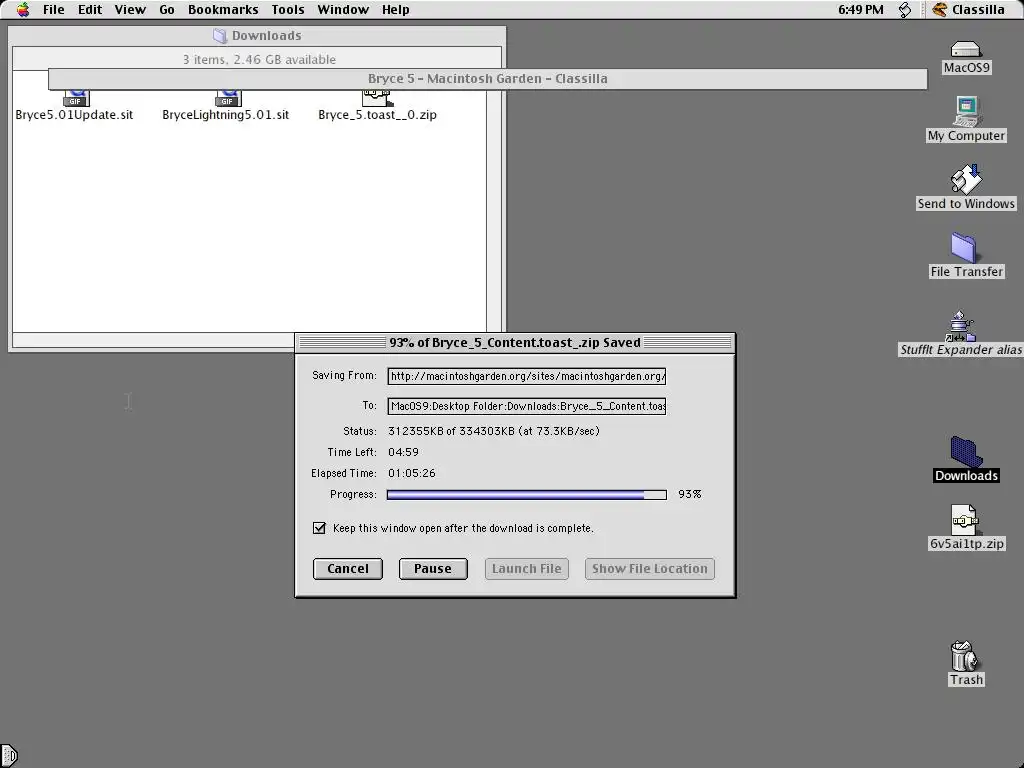Click the Saving From URL field
This screenshot has width=1024, height=768.
[526, 376]
